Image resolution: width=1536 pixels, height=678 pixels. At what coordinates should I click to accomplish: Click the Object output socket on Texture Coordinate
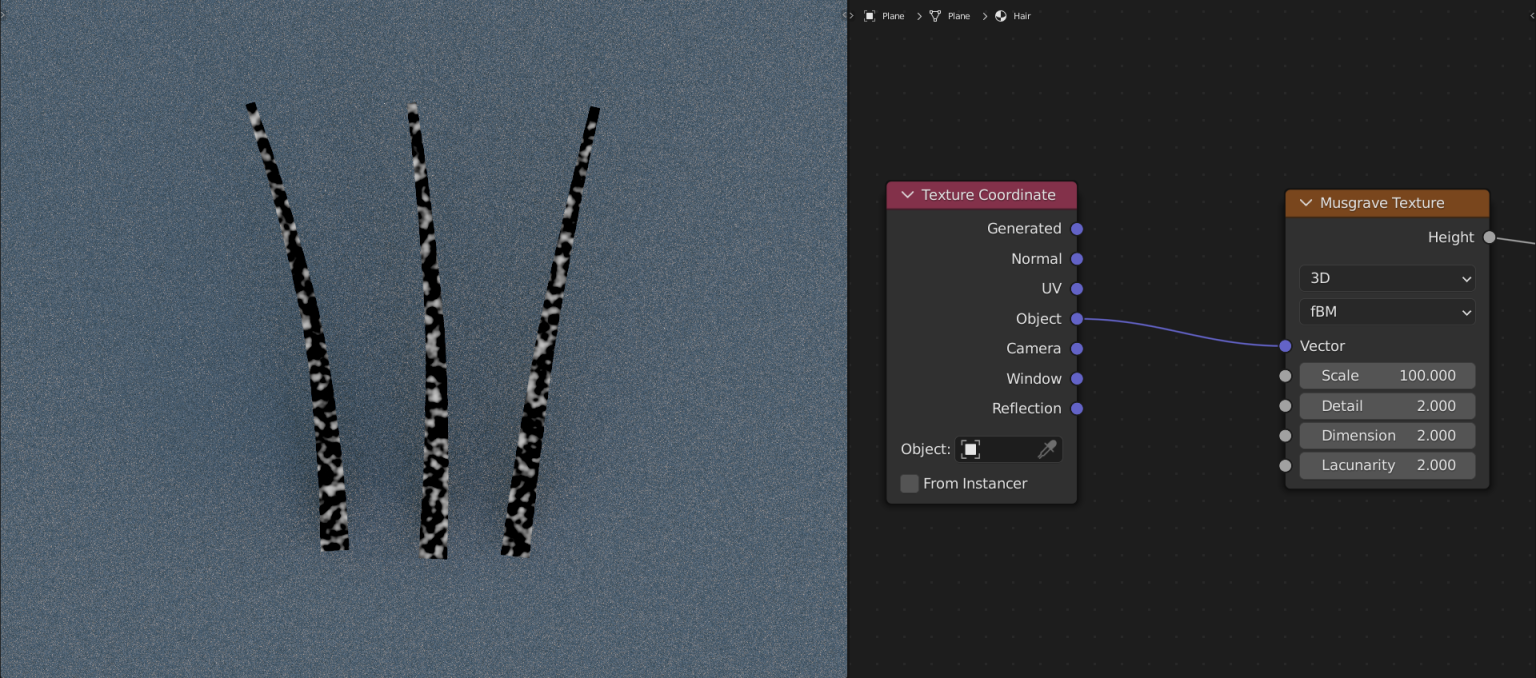click(x=1077, y=318)
